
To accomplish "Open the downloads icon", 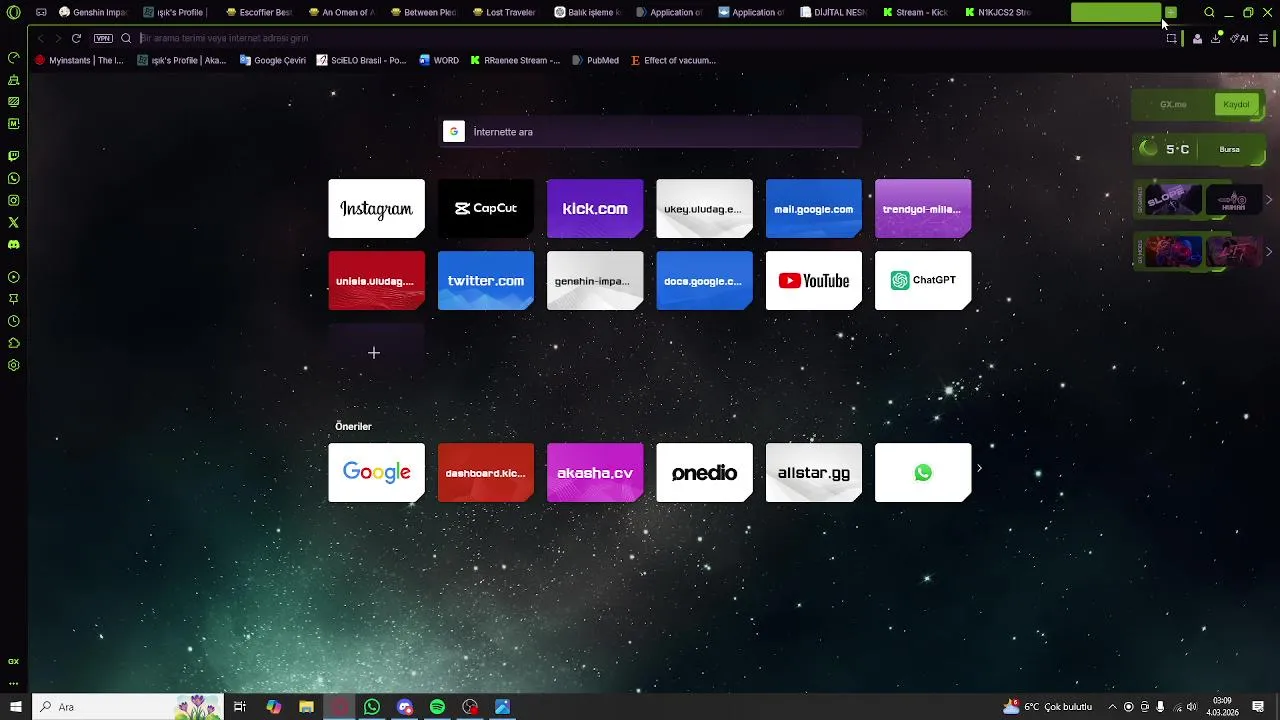I will coord(1216,38).
